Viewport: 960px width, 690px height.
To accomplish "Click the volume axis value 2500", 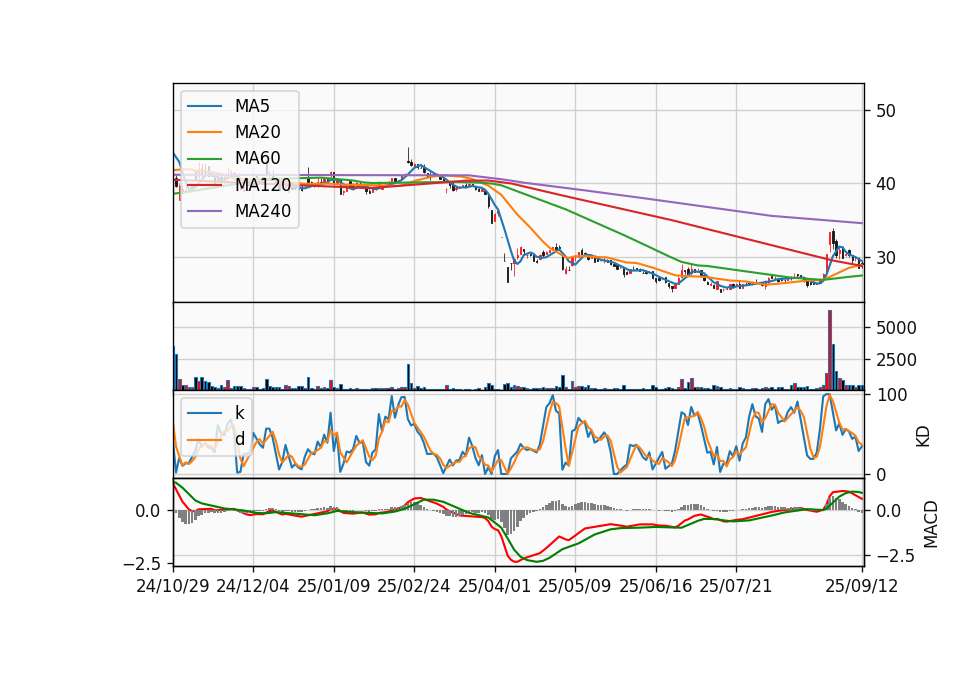I will tap(896, 360).
